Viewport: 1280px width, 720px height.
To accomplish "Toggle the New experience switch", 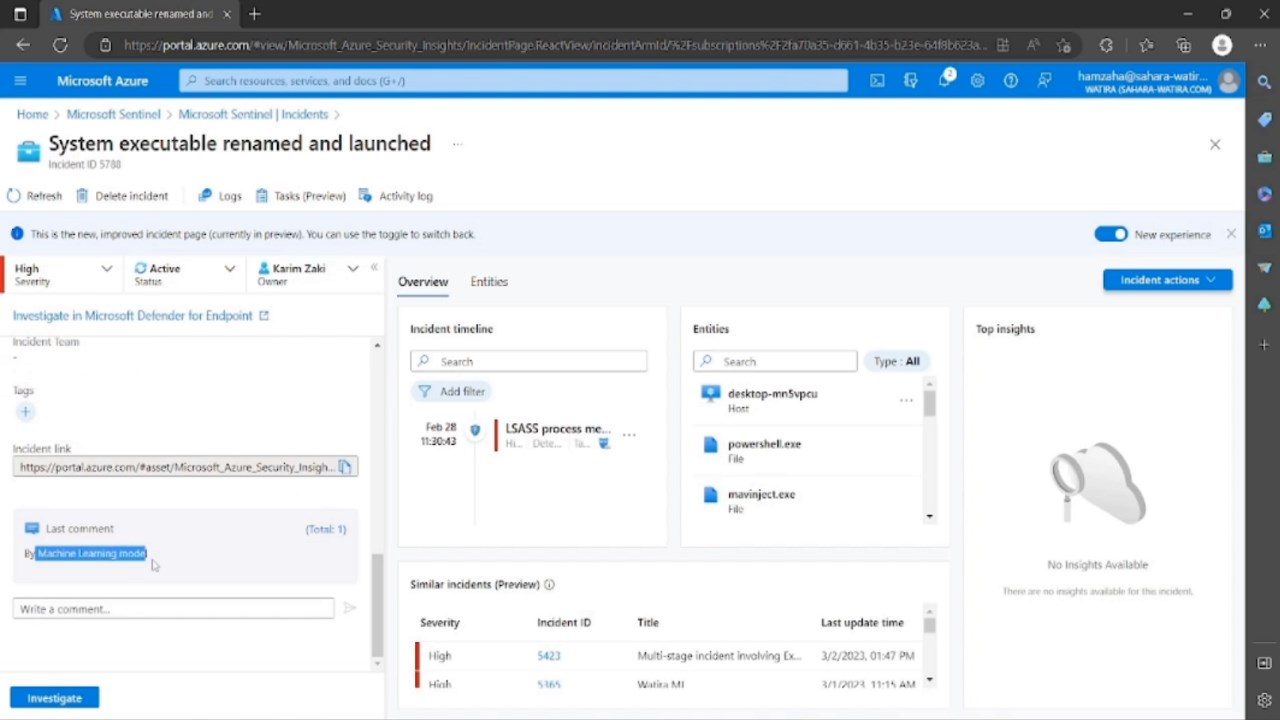I will (1110, 234).
